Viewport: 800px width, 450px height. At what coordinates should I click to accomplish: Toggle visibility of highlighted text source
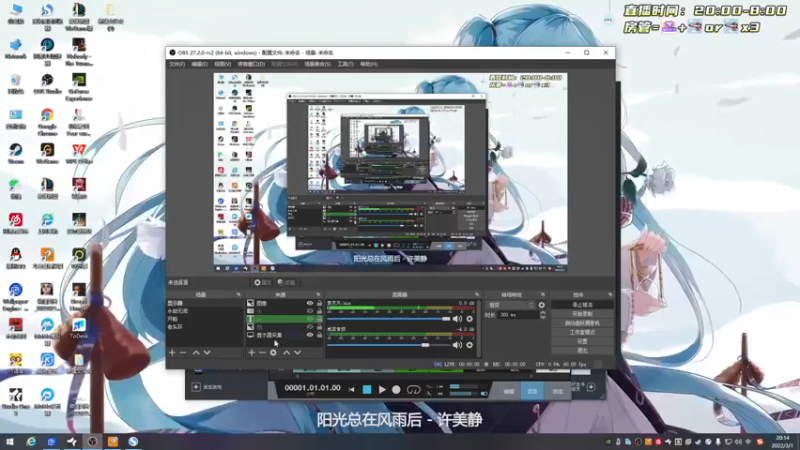pyautogui.click(x=310, y=319)
